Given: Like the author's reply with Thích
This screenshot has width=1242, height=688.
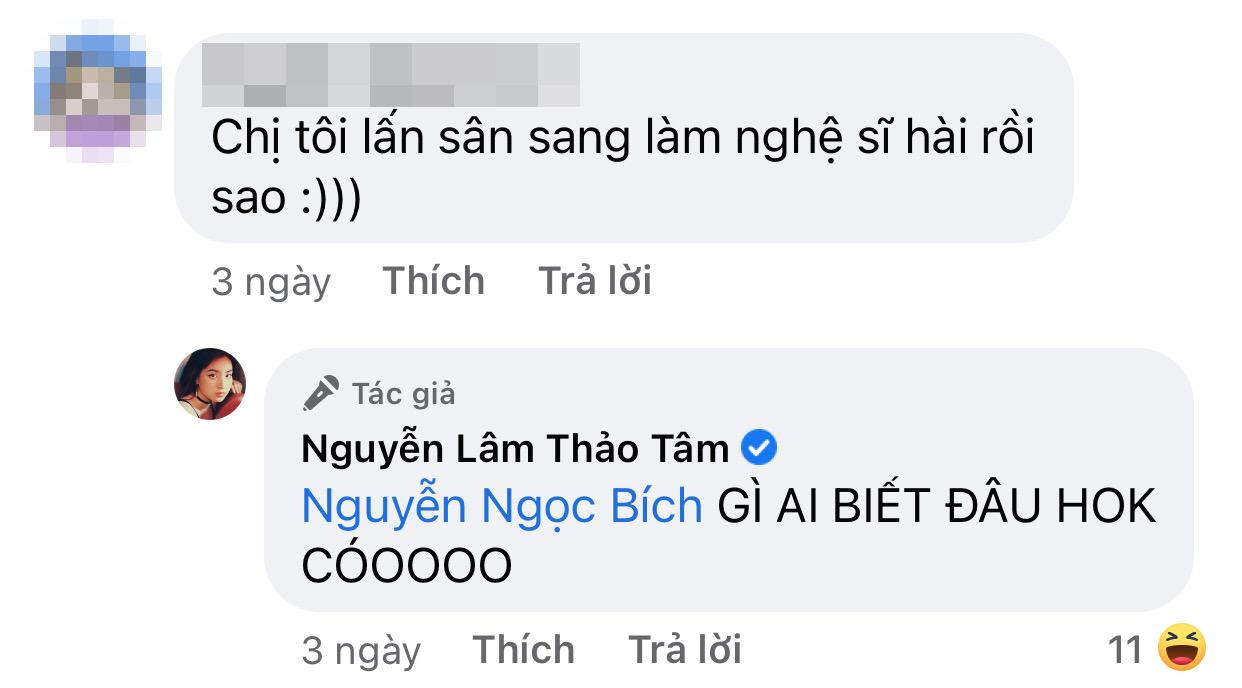Looking at the screenshot, I should coord(524,650).
